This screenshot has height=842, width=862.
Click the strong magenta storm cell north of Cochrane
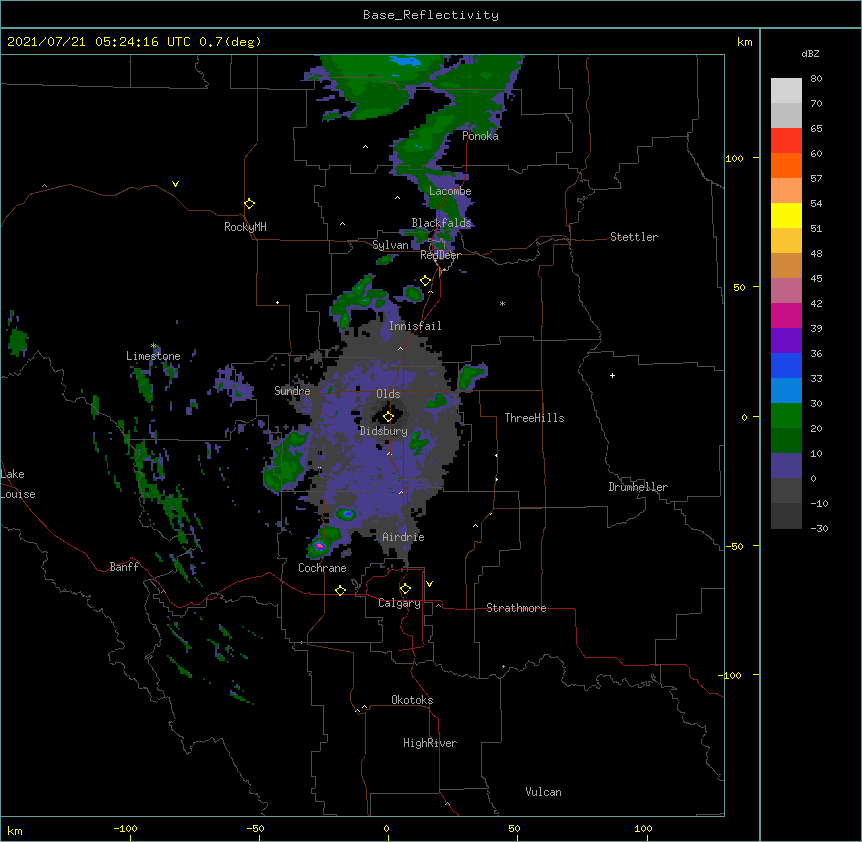click(319, 546)
